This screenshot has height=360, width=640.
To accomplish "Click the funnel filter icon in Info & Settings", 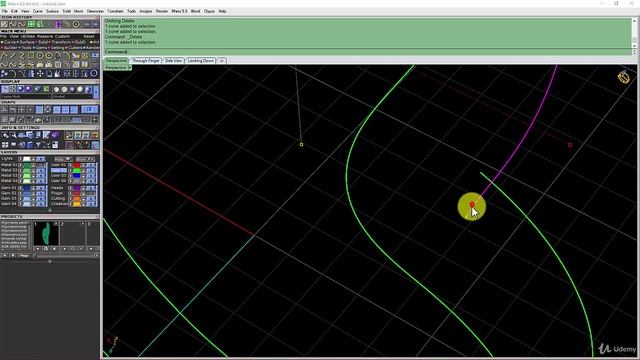I will 38,145.
